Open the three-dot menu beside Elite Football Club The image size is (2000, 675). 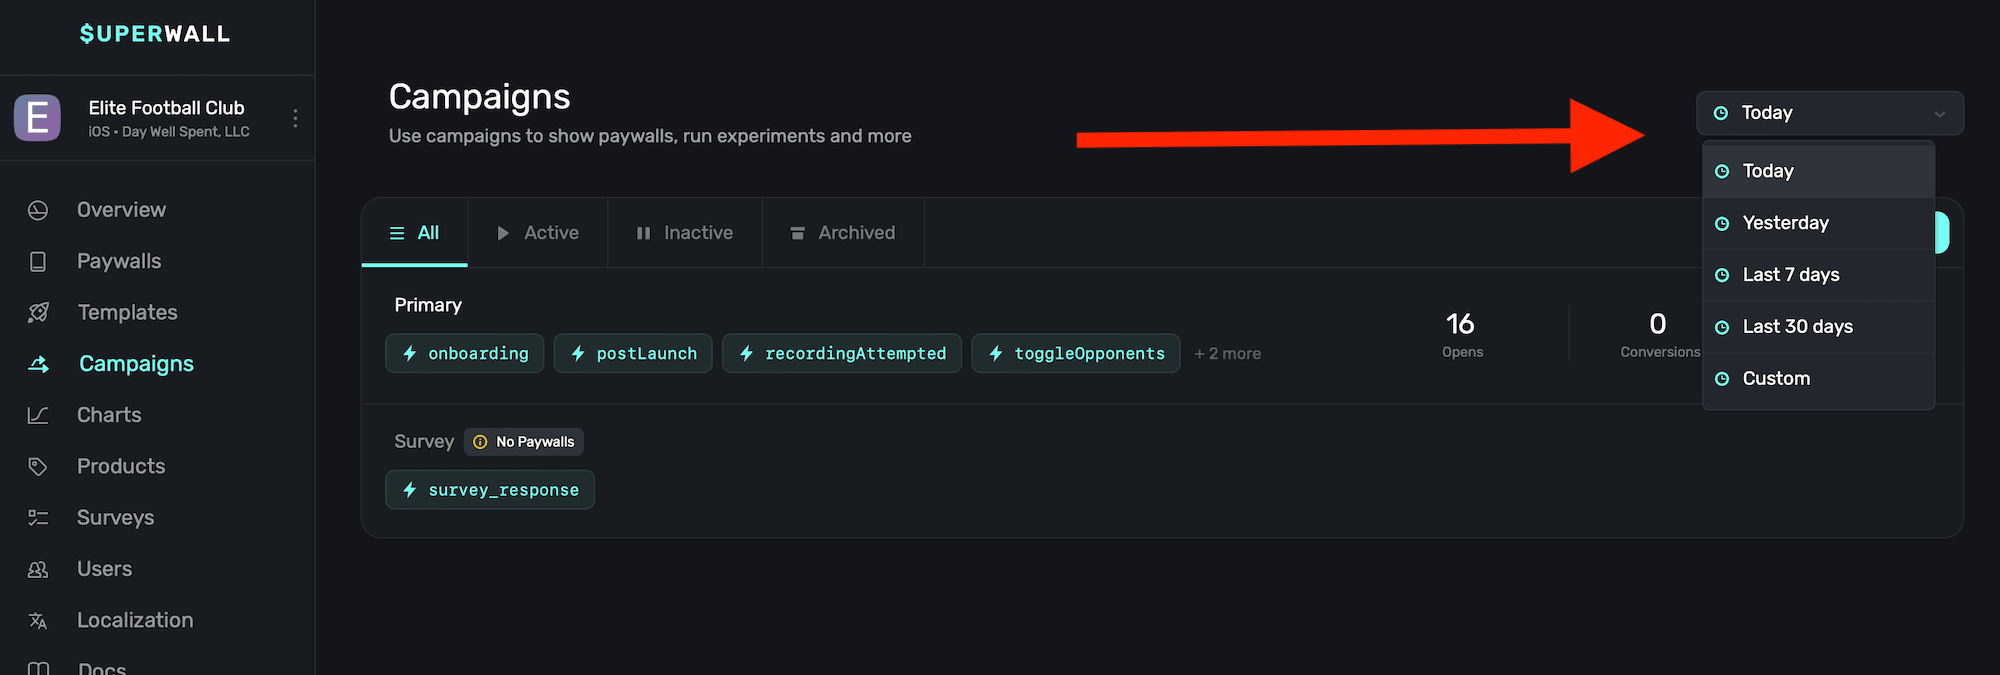click(295, 118)
